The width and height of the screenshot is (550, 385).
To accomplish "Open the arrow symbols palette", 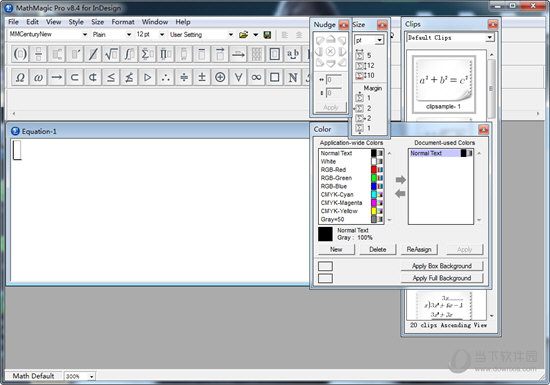I will [x=56, y=77].
